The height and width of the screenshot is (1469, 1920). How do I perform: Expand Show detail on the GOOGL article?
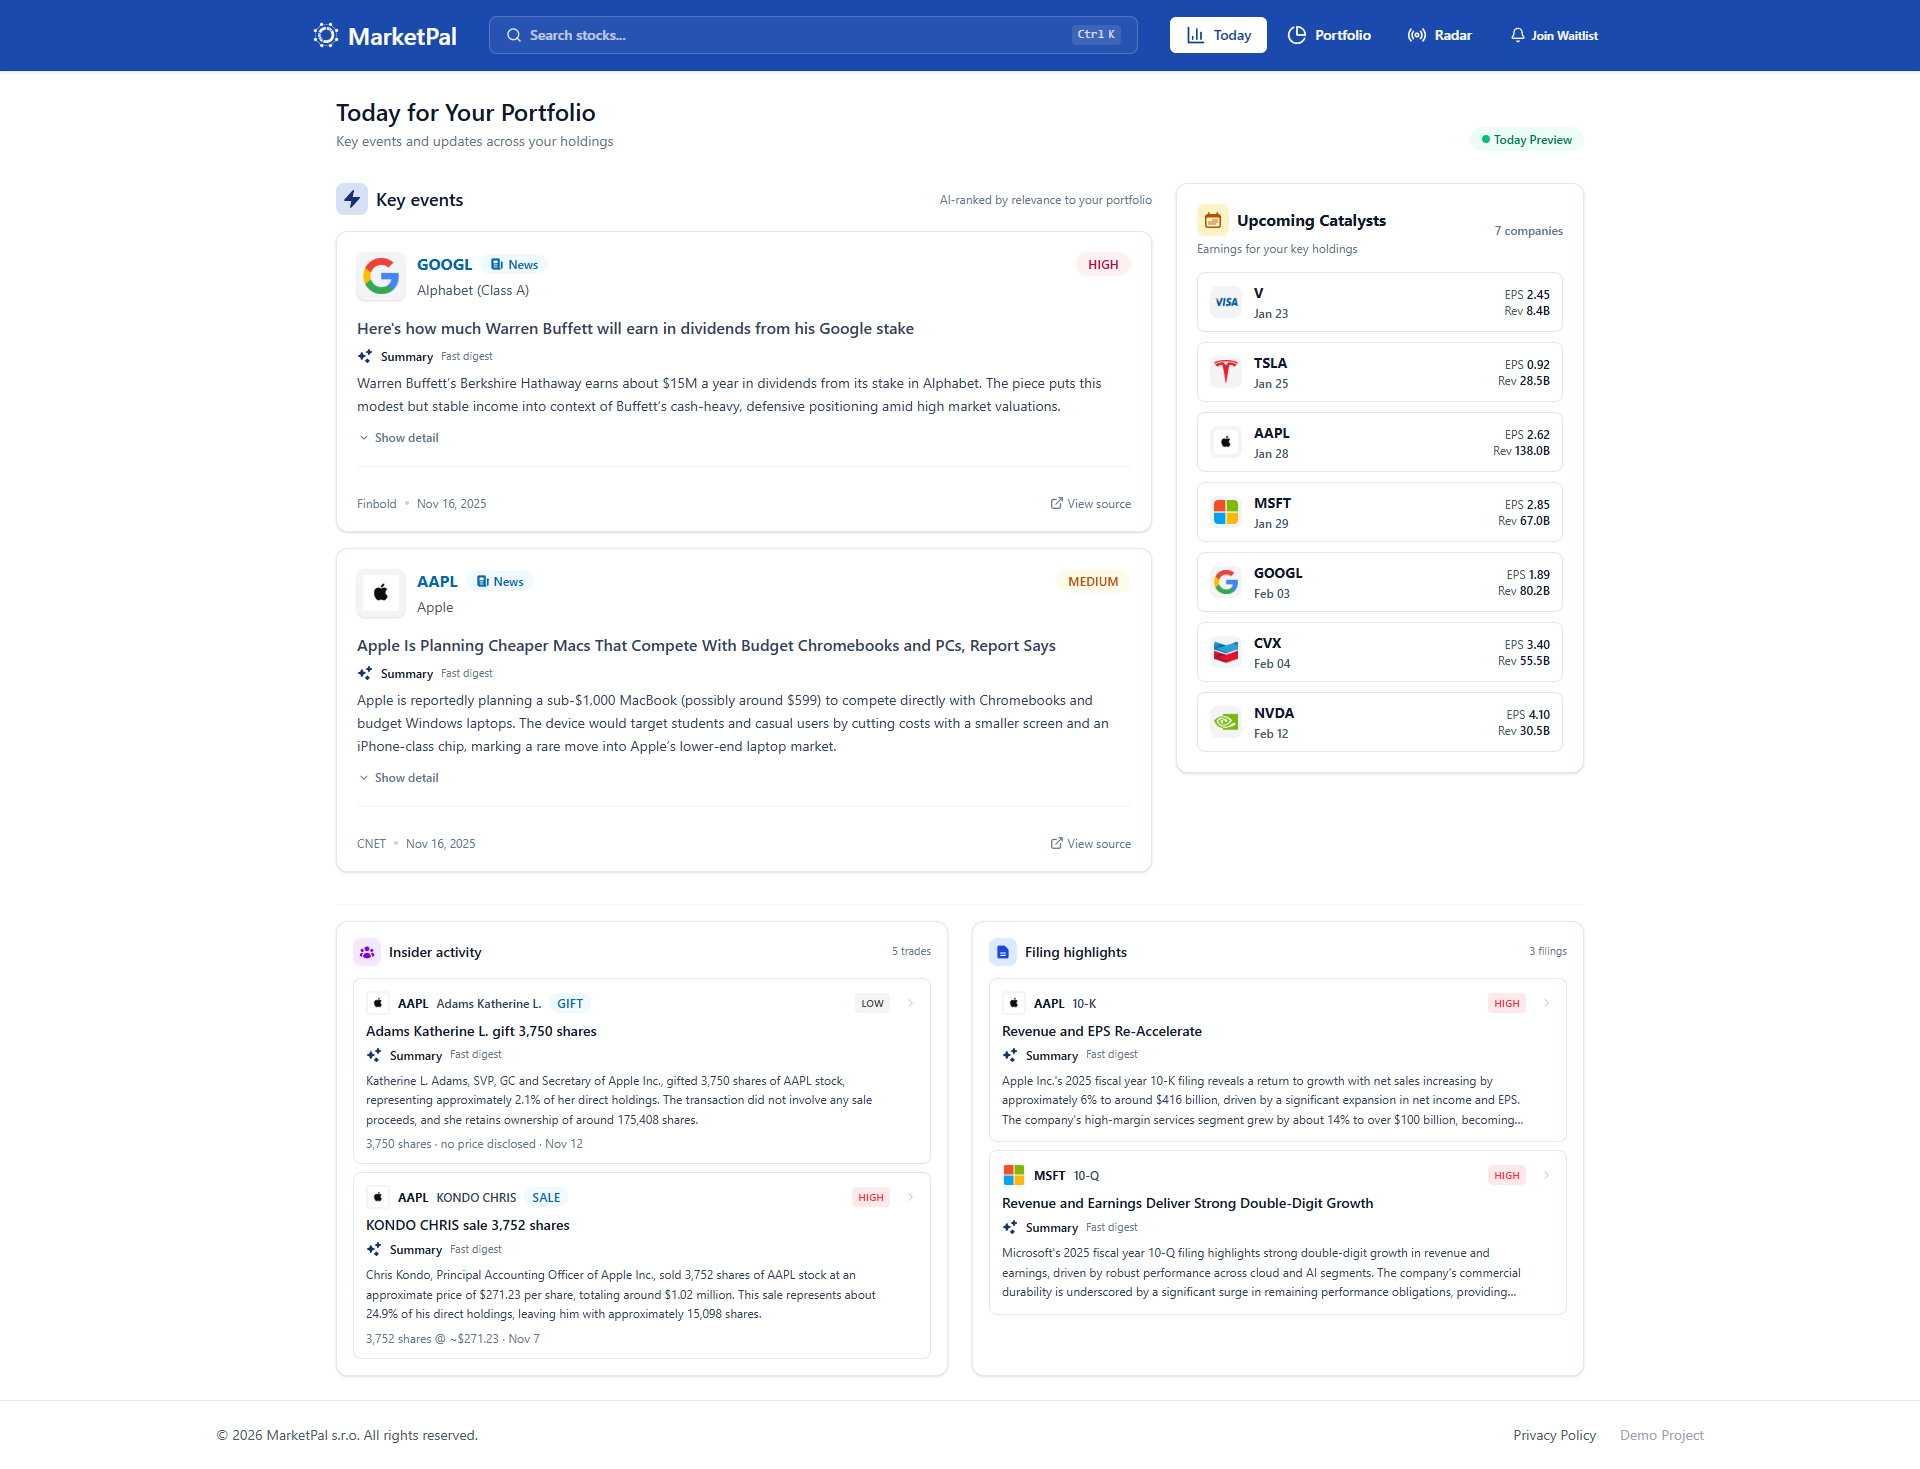pyautogui.click(x=398, y=437)
